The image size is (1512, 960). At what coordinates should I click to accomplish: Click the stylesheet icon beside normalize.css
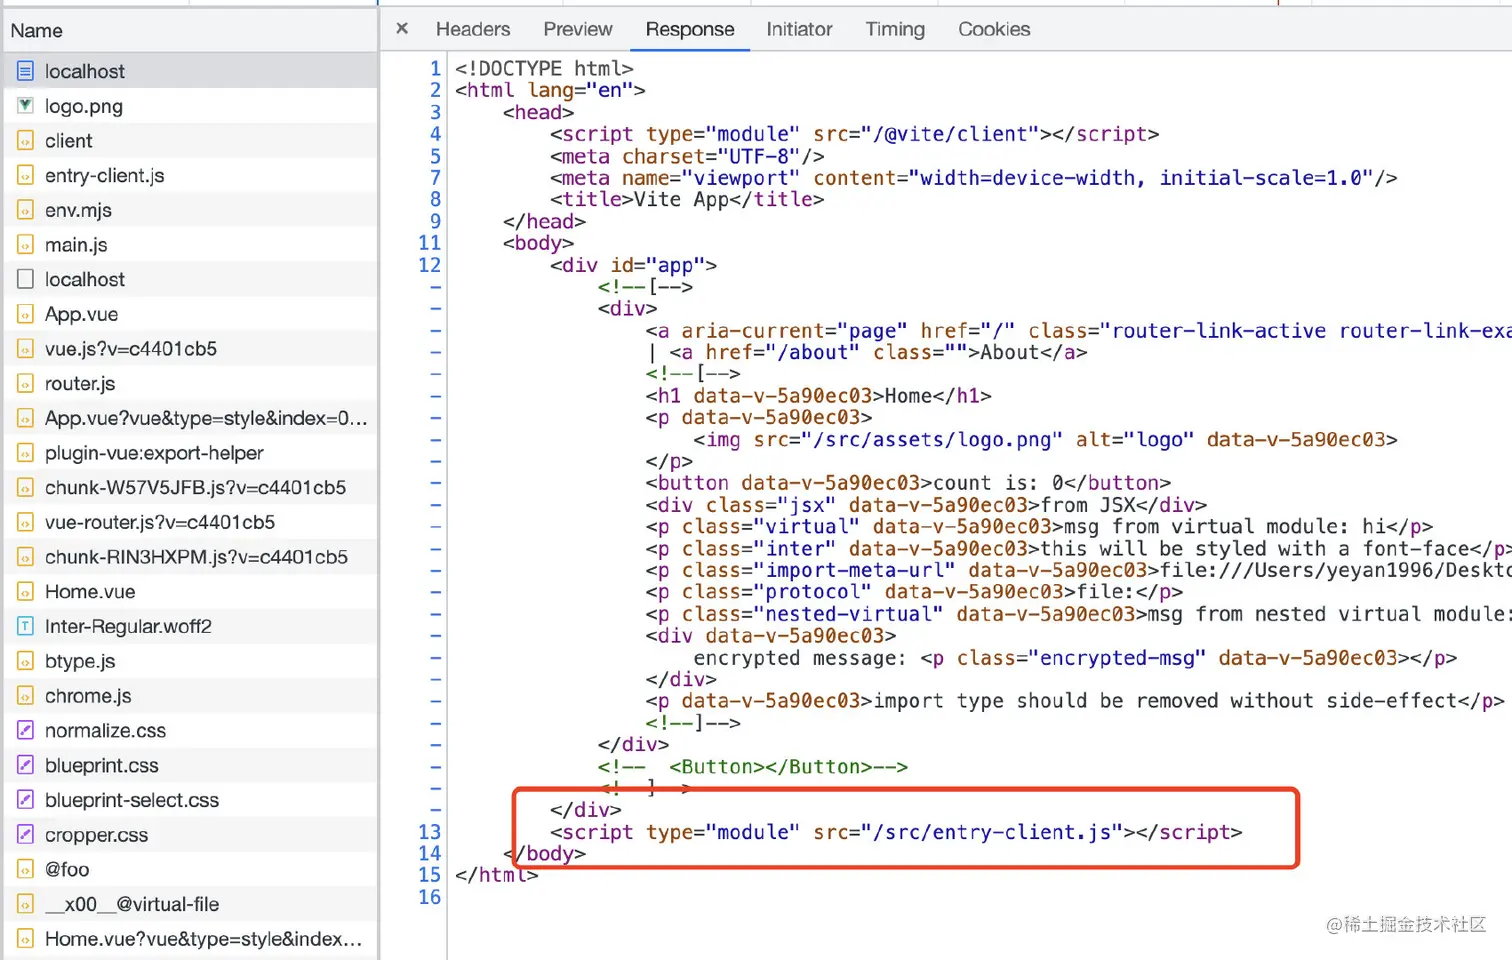[x=26, y=730]
